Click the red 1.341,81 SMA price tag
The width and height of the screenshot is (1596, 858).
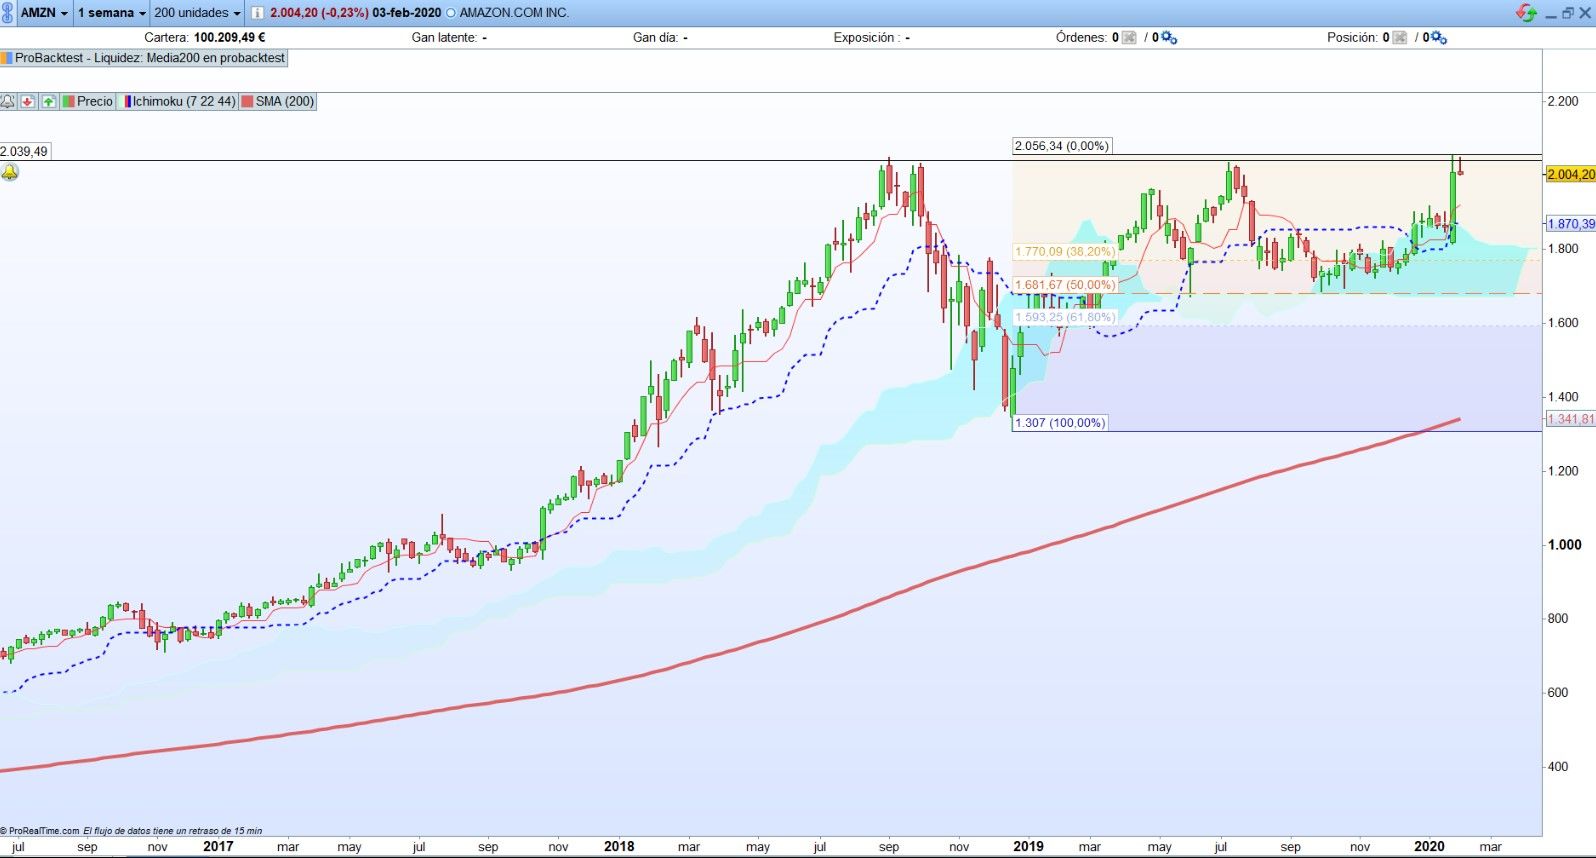1570,419
